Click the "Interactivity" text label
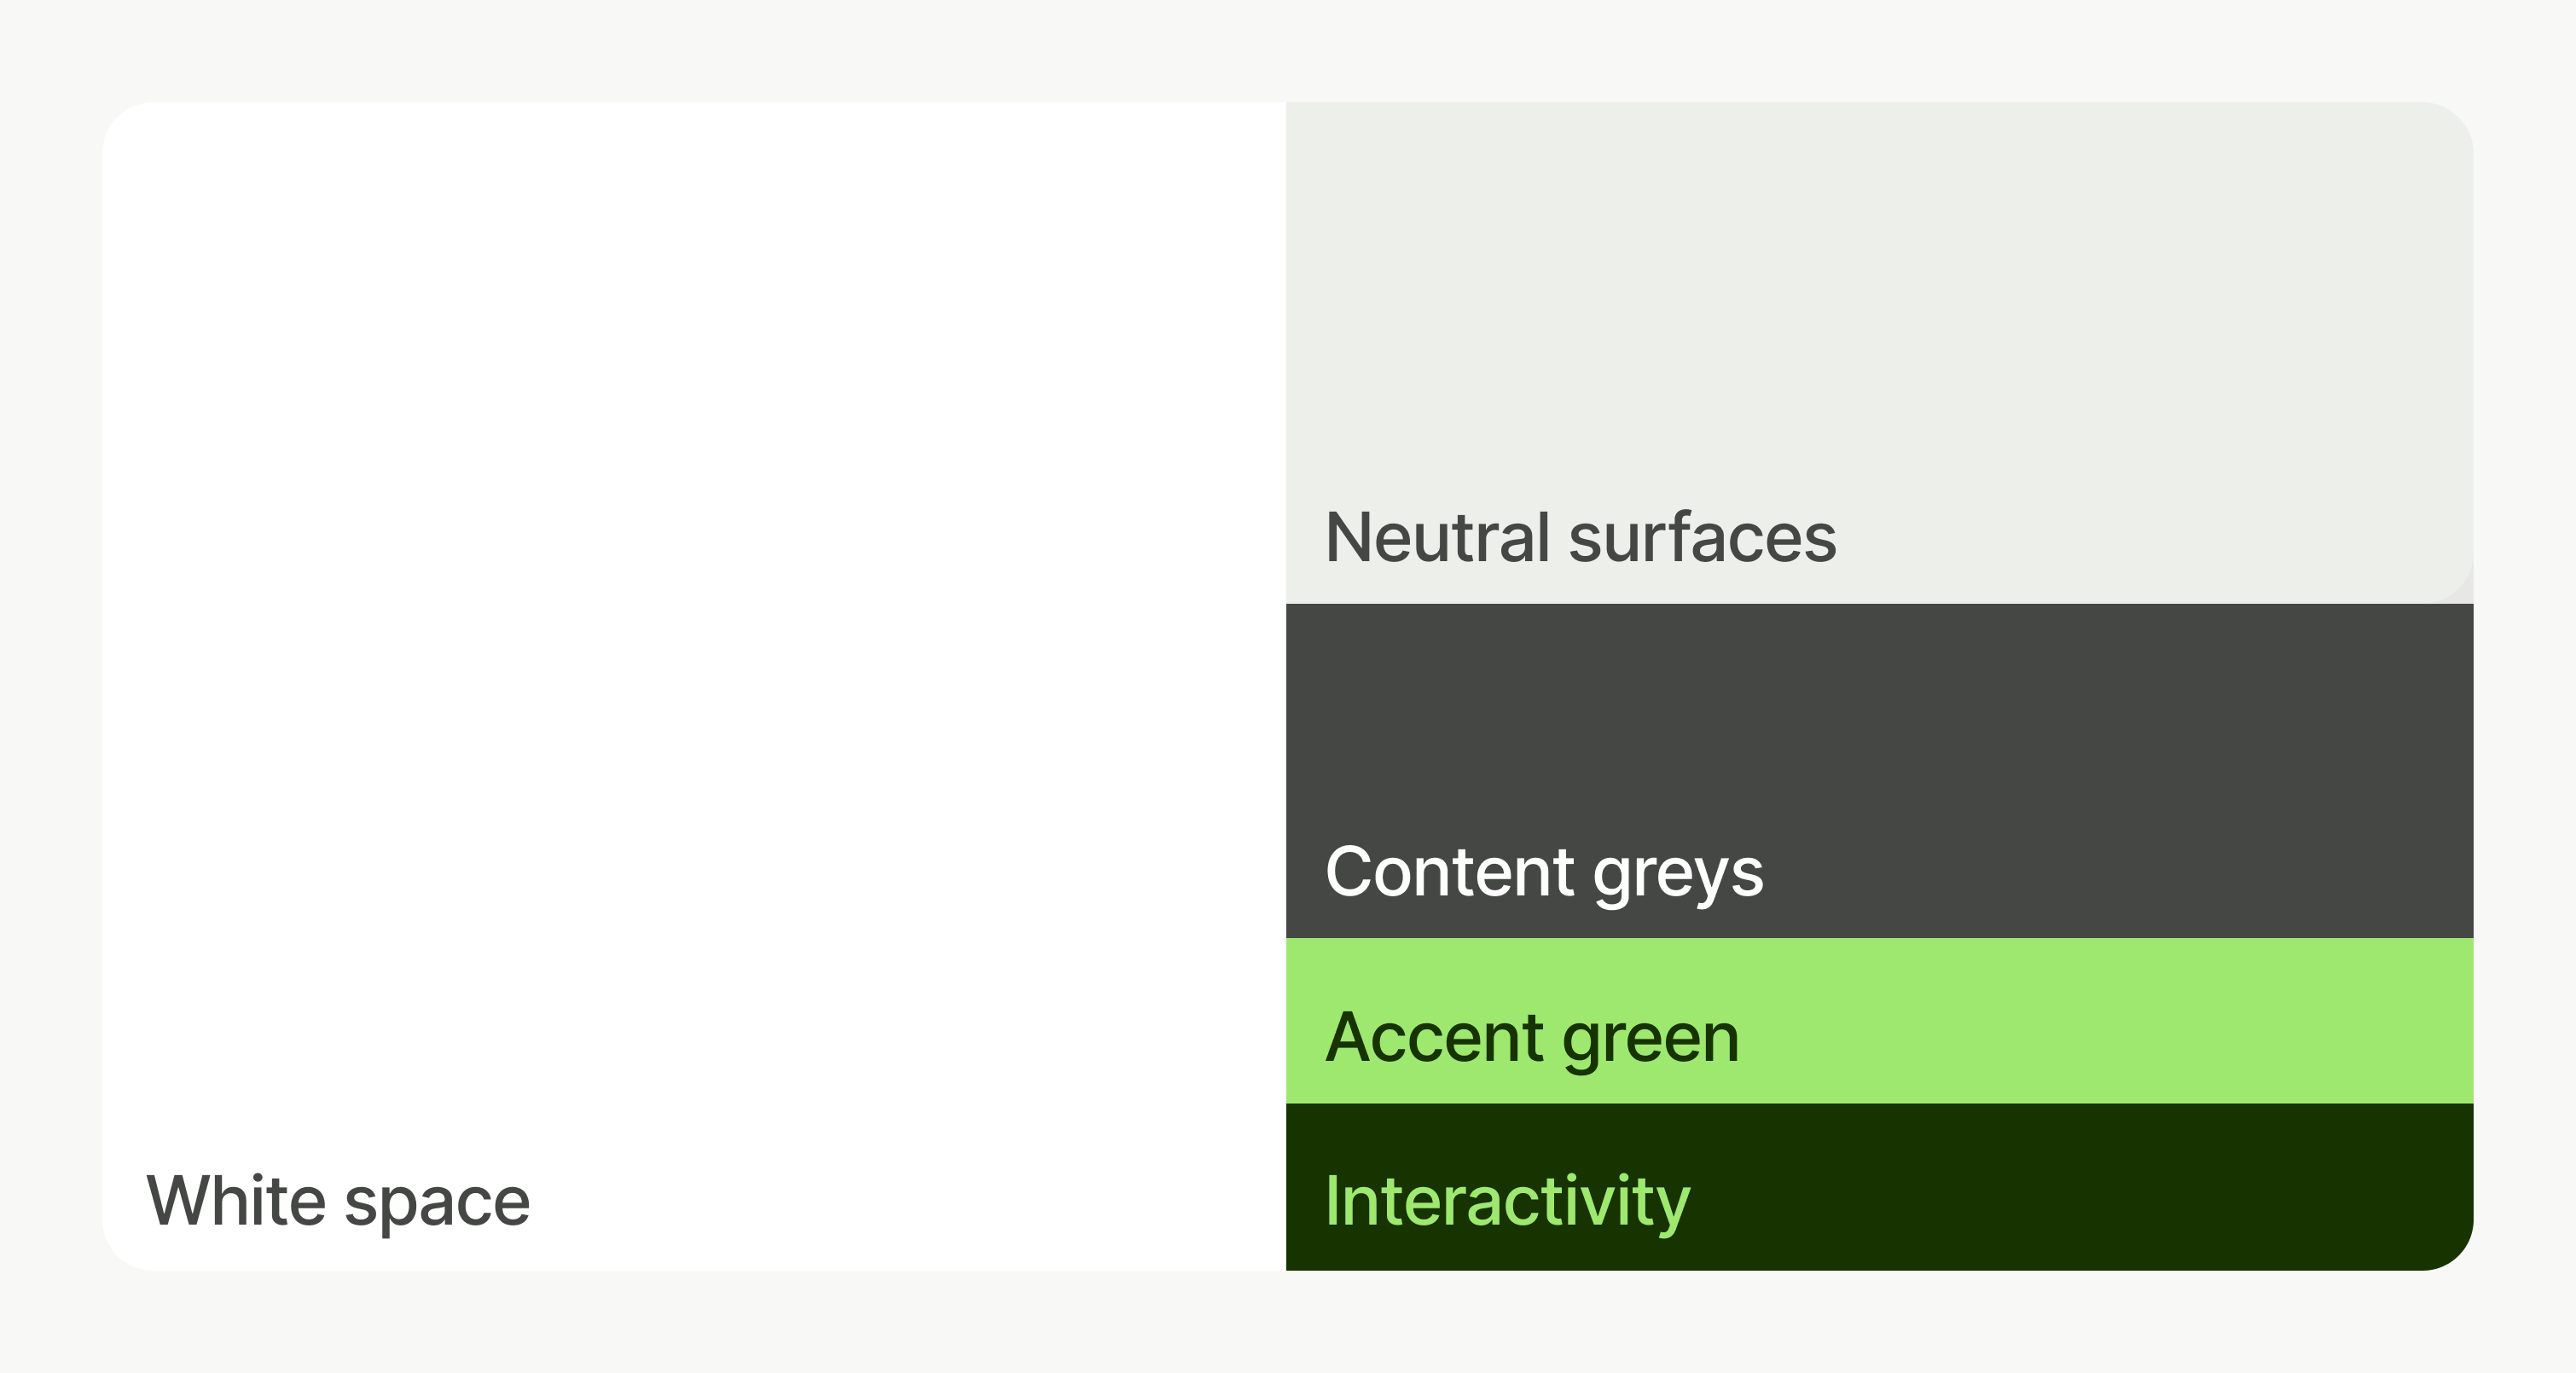2576x1373 pixels. [x=1507, y=1200]
